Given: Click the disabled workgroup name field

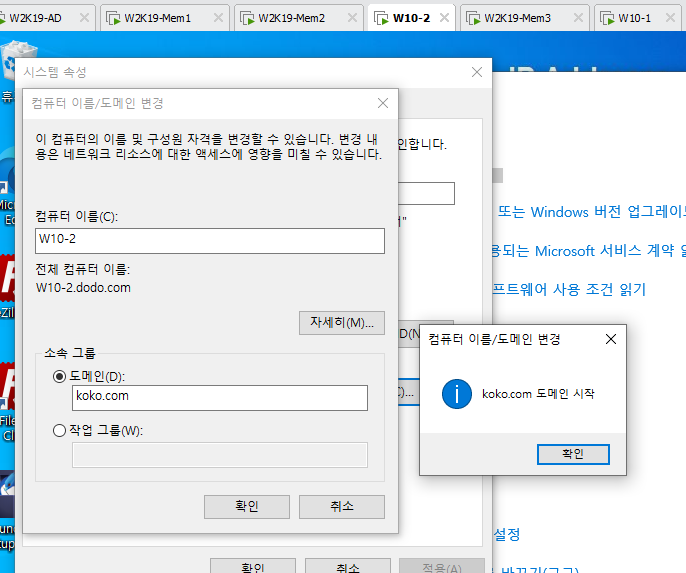Looking at the screenshot, I should click(x=220, y=455).
